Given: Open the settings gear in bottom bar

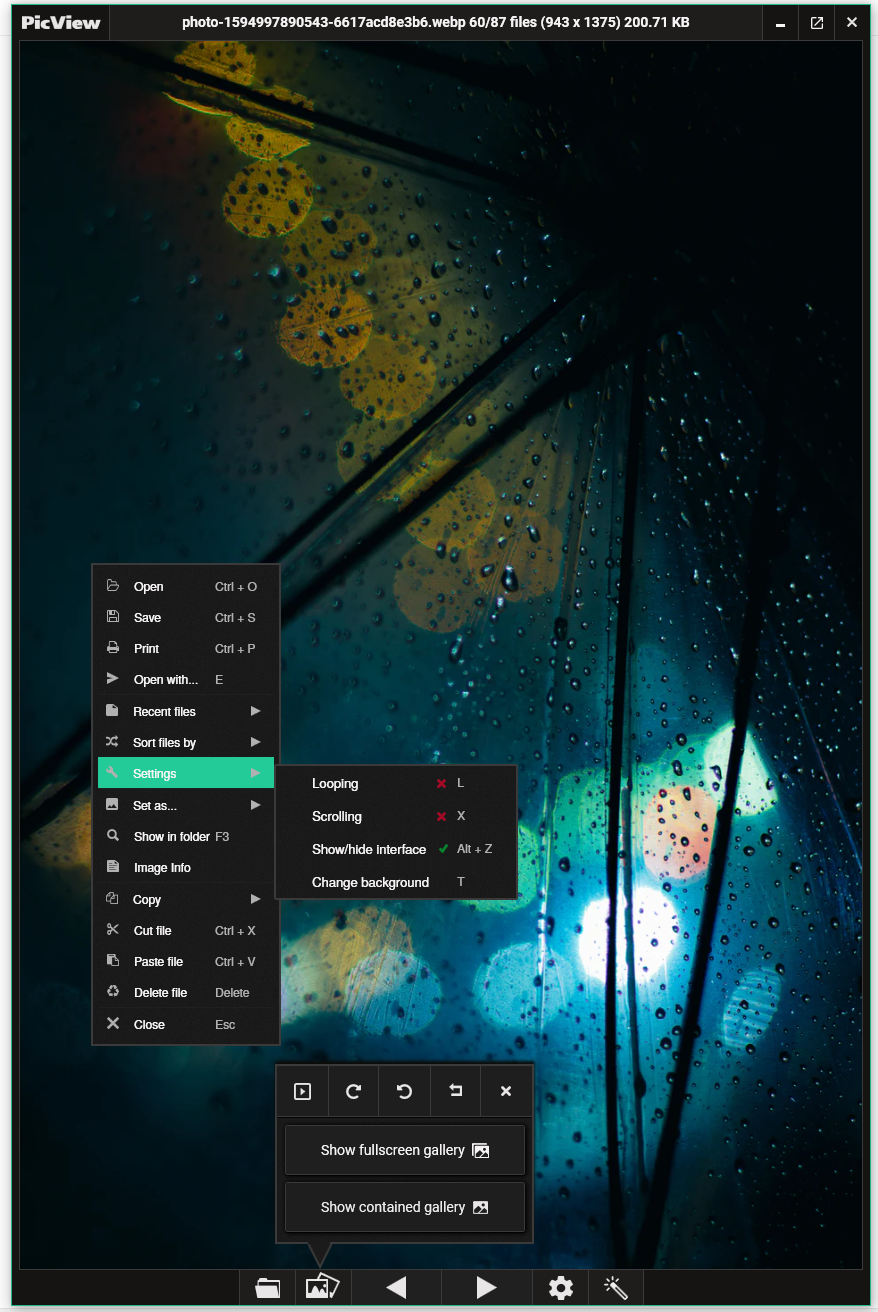Looking at the screenshot, I should click(560, 1288).
